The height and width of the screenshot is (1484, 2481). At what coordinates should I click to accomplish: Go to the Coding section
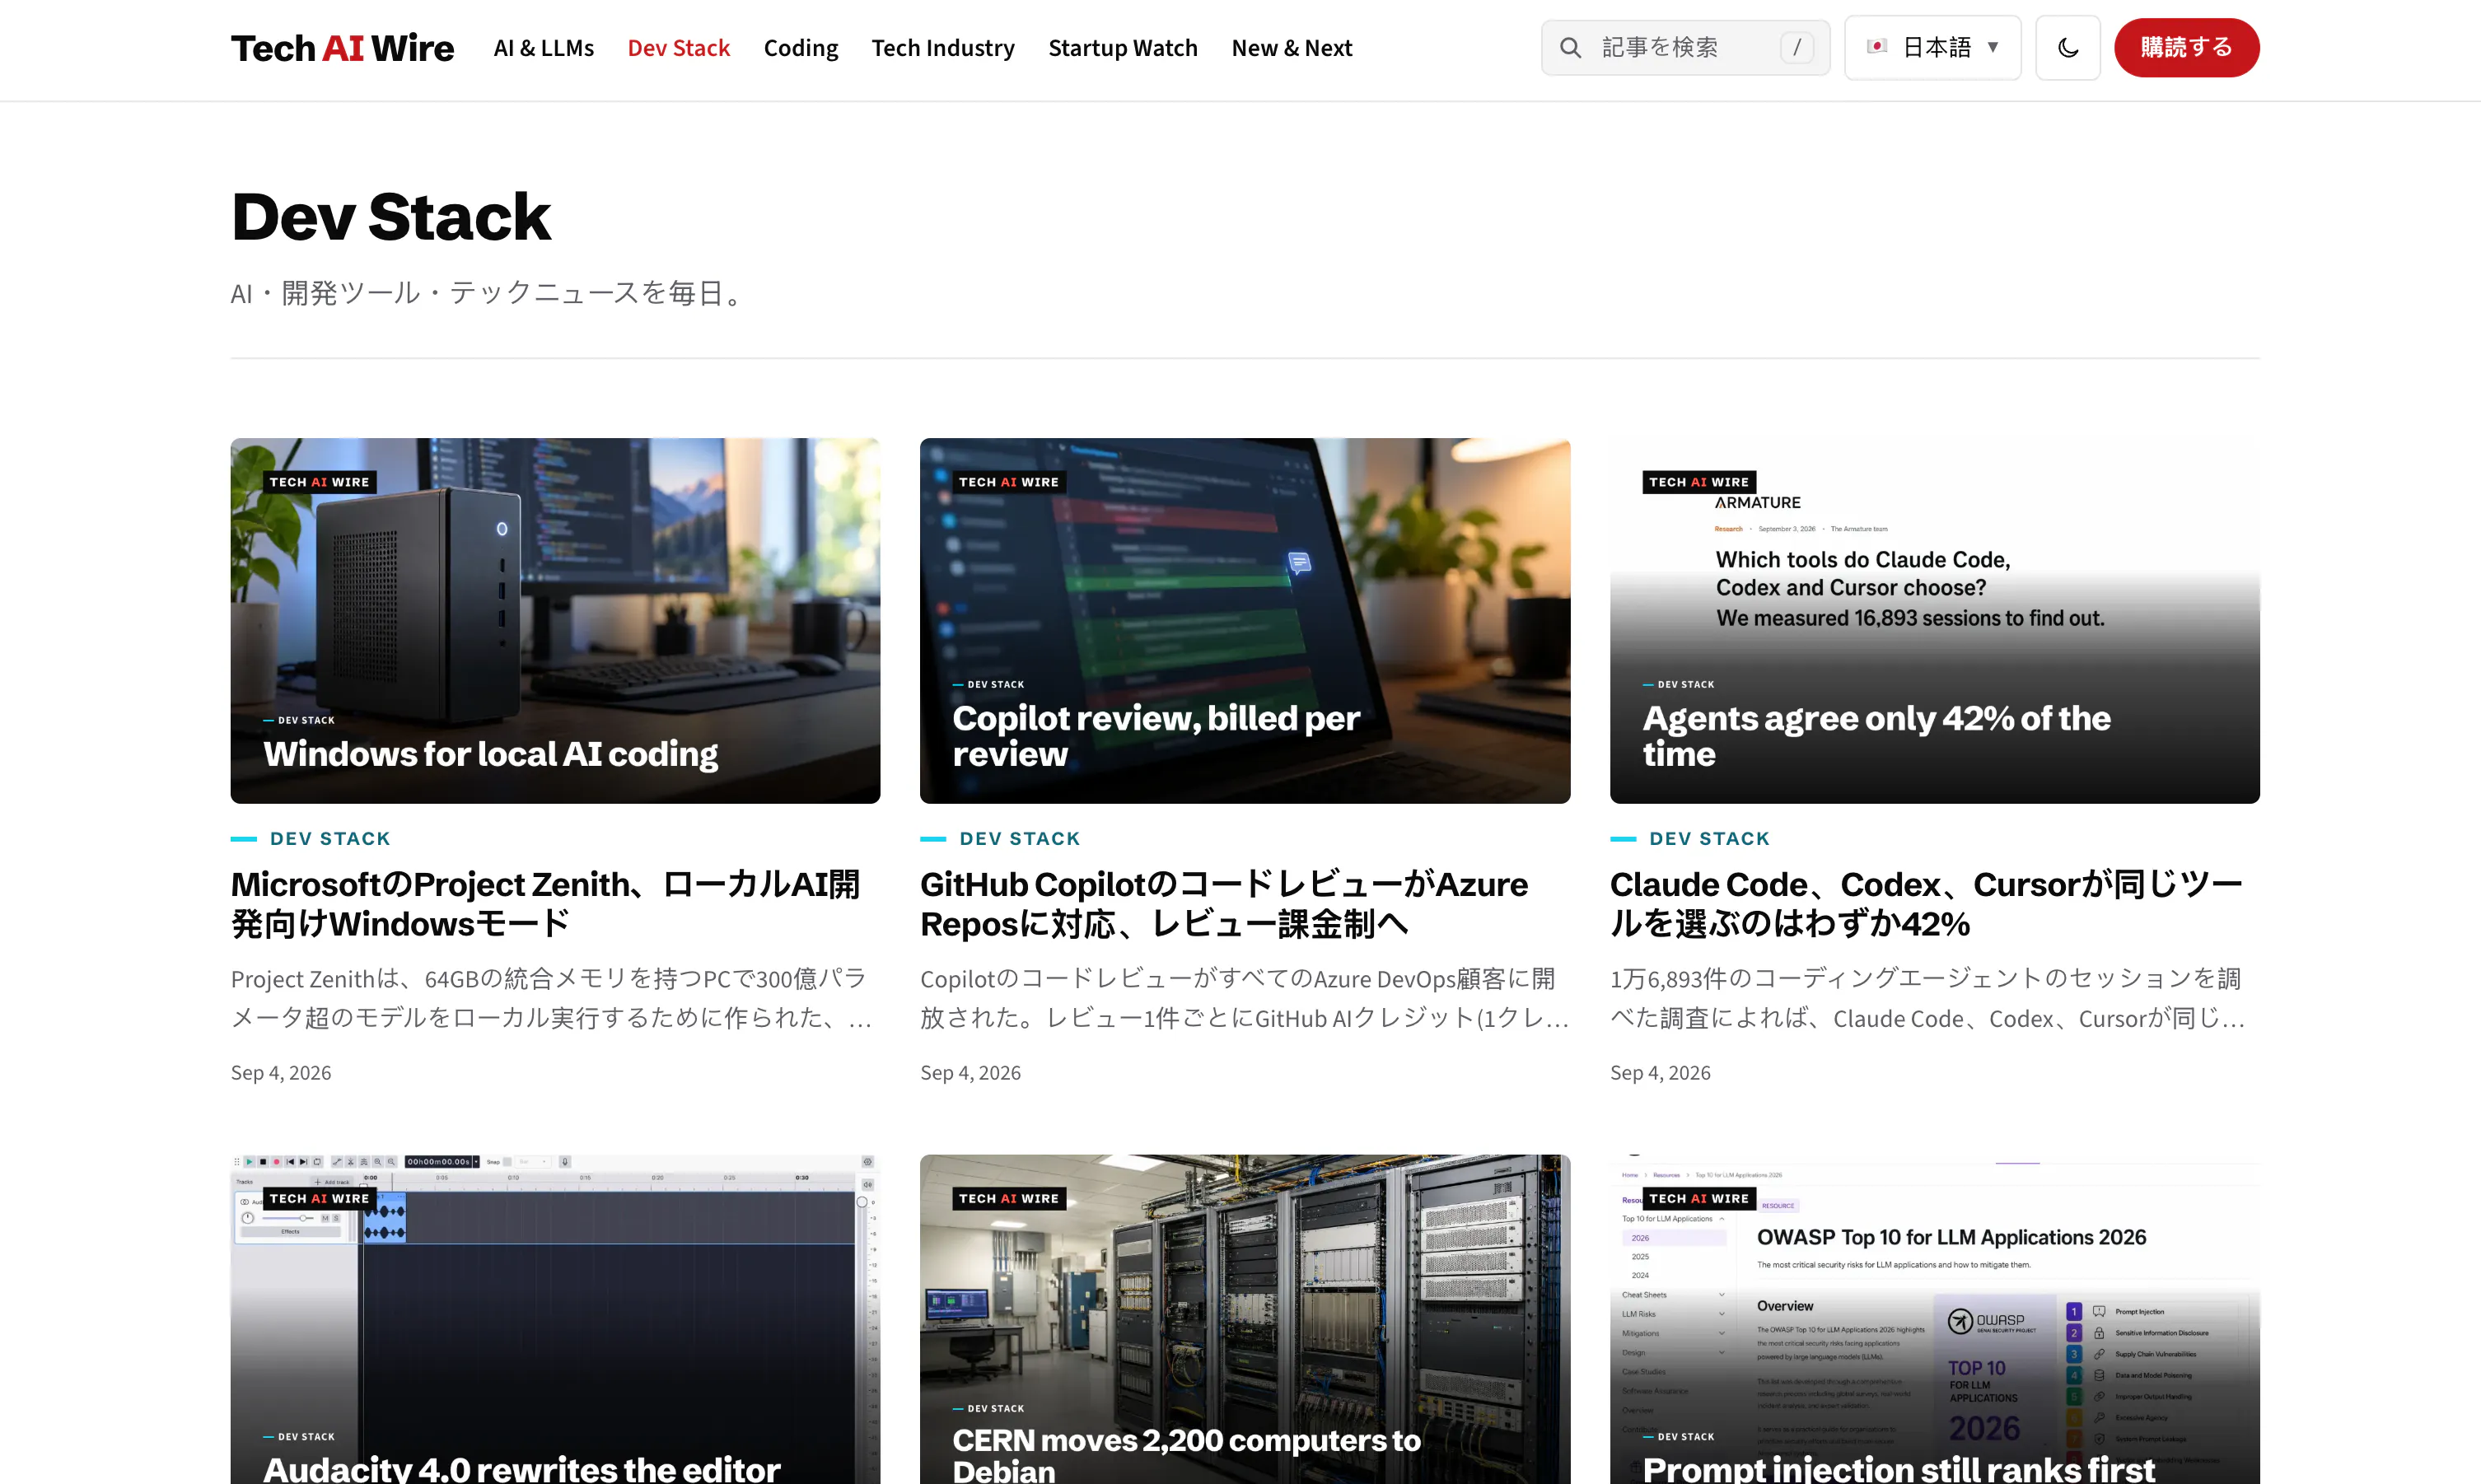[x=800, y=48]
